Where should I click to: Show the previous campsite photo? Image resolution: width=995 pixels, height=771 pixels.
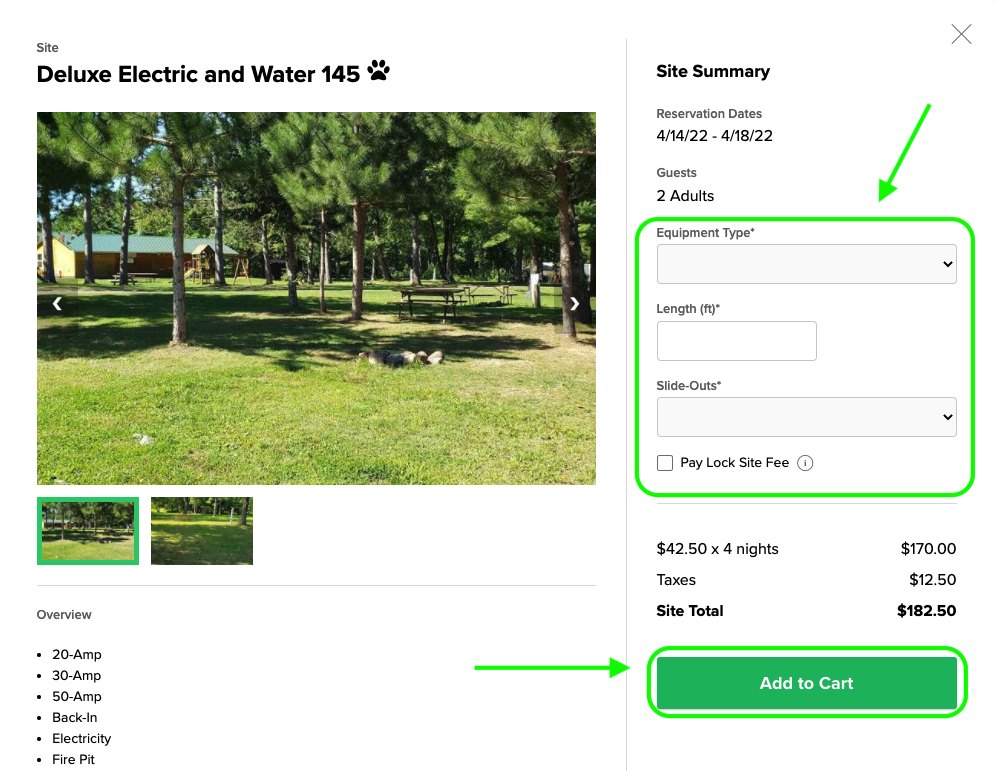tap(57, 304)
